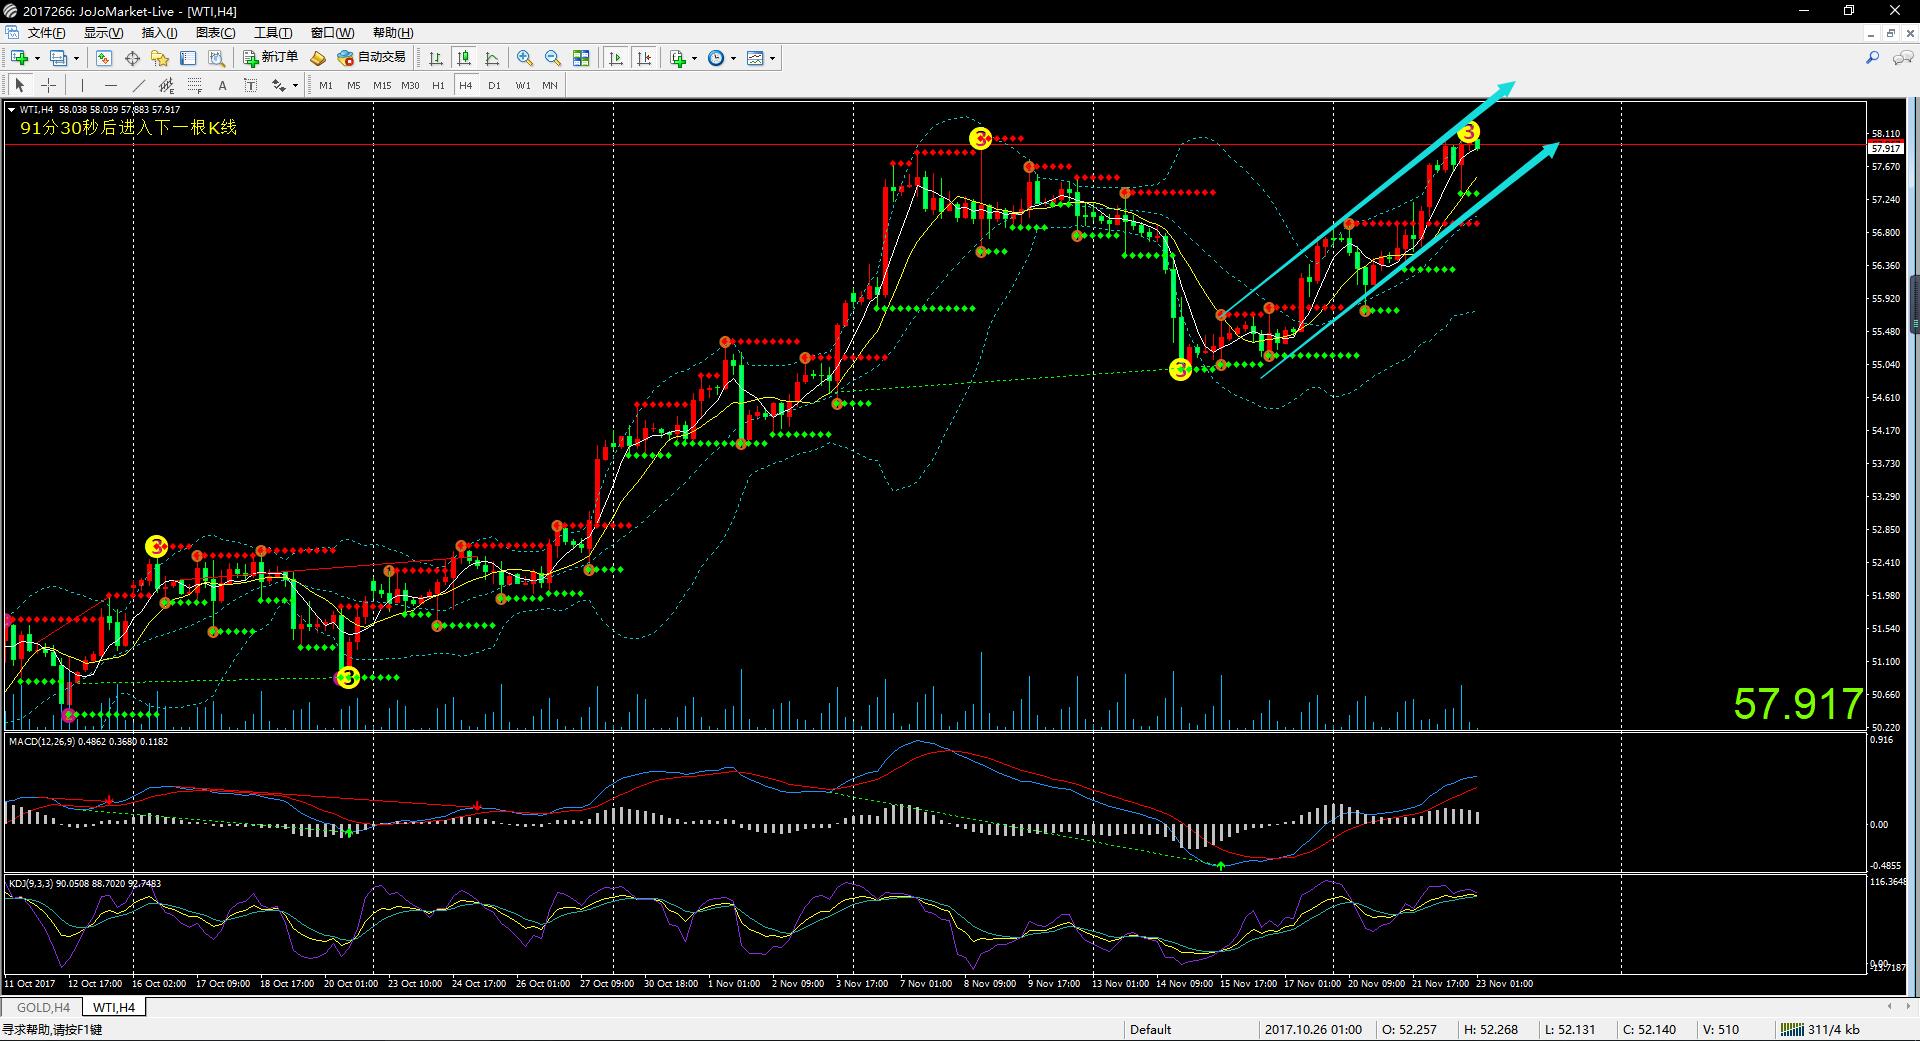Select the Fibonacci retracement tool
The width and height of the screenshot is (1920, 1041).
tap(195, 85)
